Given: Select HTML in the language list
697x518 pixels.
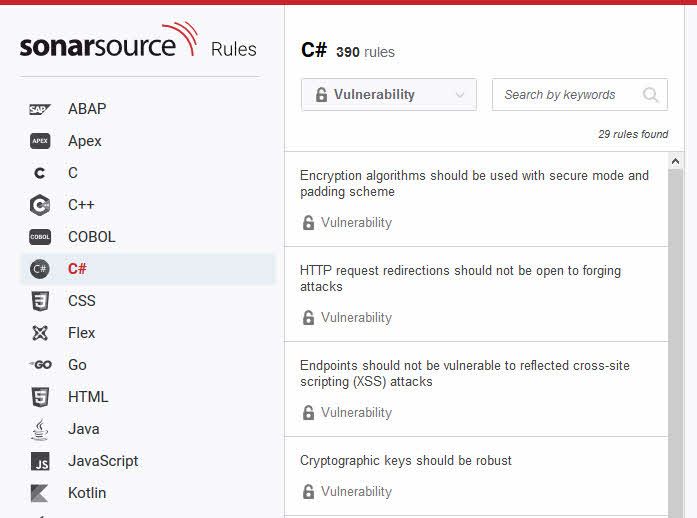Looking at the screenshot, I should pyautogui.click(x=88, y=397).
